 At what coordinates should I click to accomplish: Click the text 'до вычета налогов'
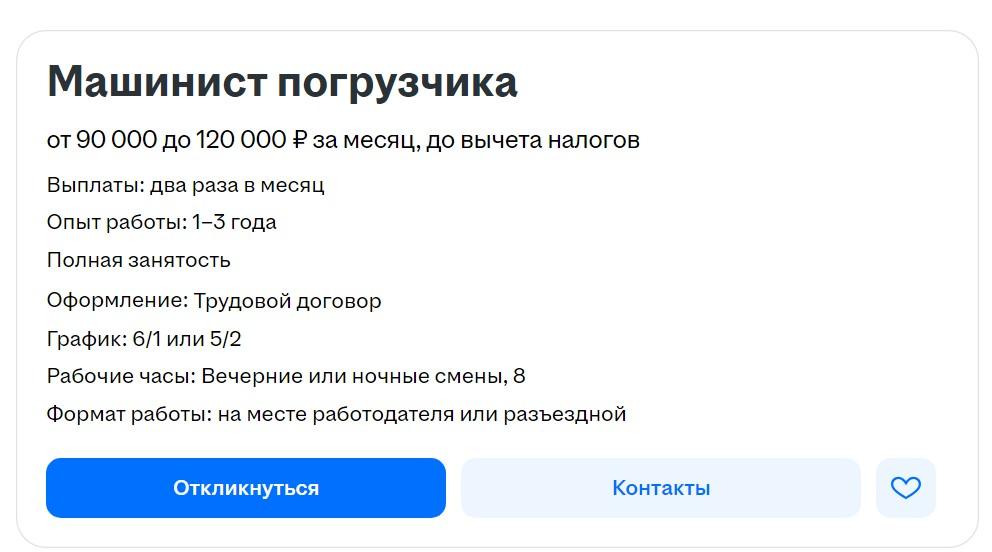coord(533,140)
